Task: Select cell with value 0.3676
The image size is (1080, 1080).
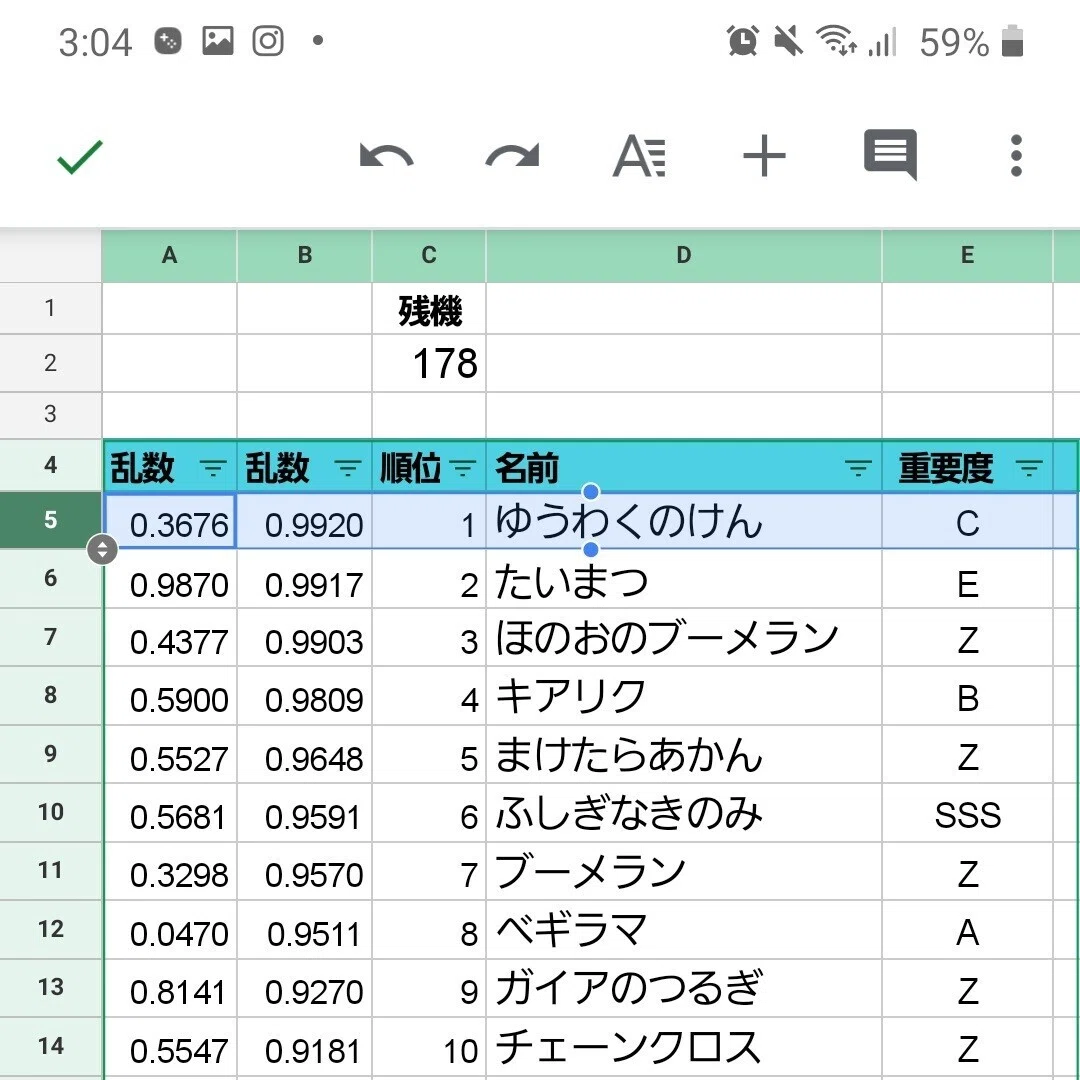Action: click(169, 521)
